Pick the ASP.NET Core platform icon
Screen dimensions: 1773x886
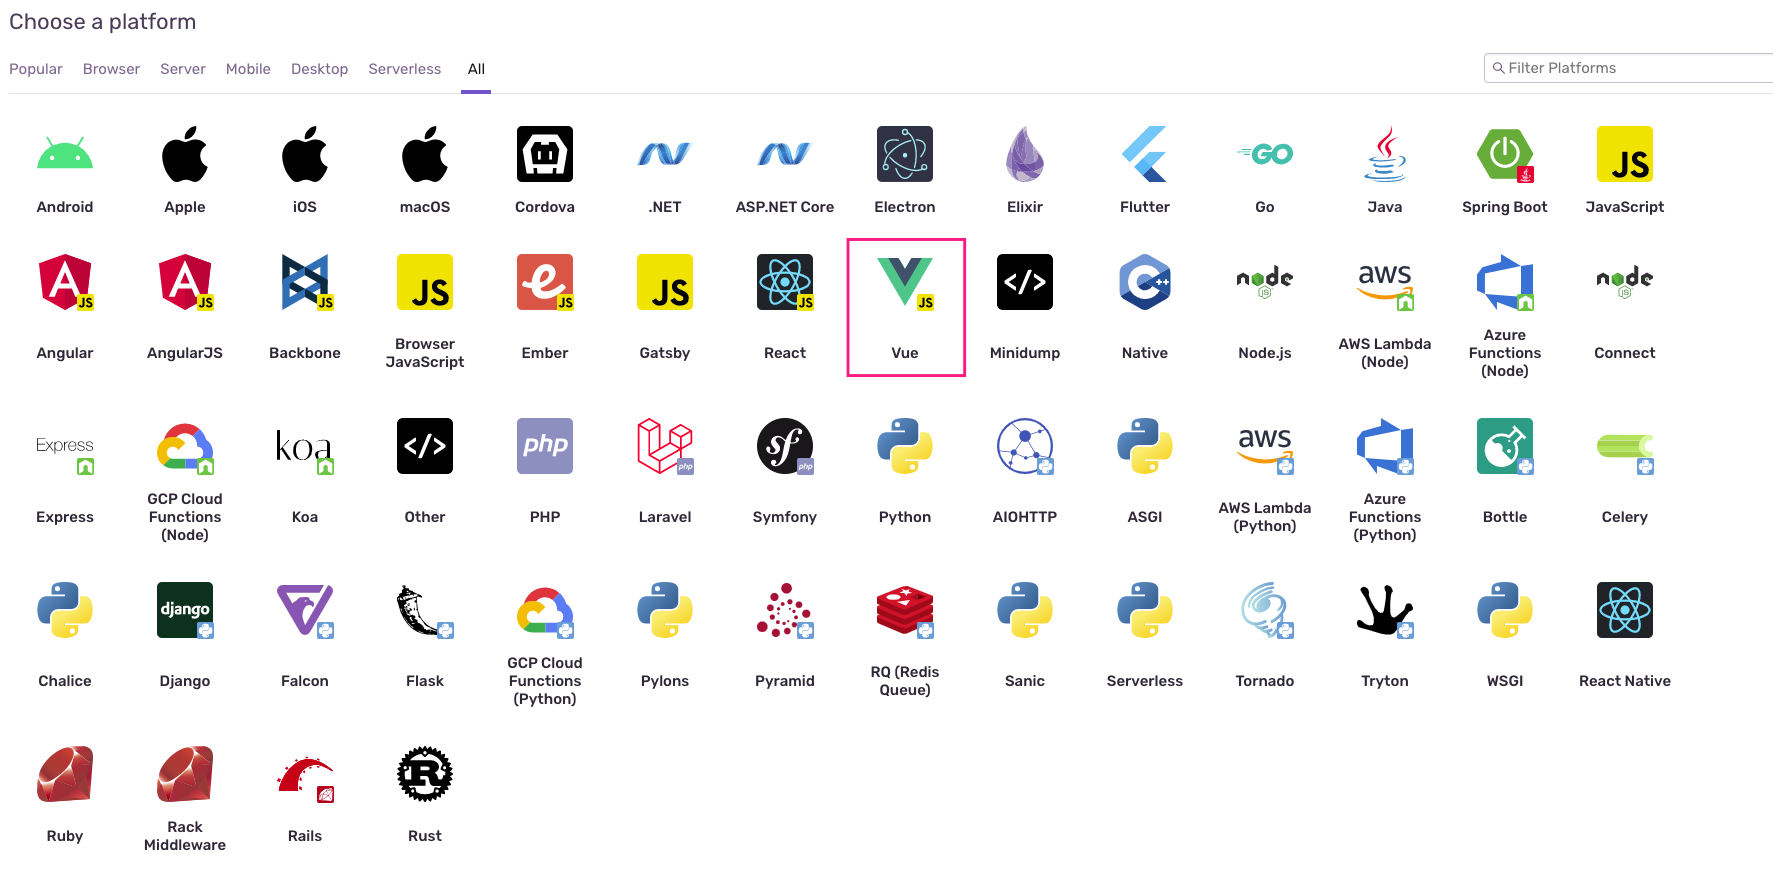point(785,154)
